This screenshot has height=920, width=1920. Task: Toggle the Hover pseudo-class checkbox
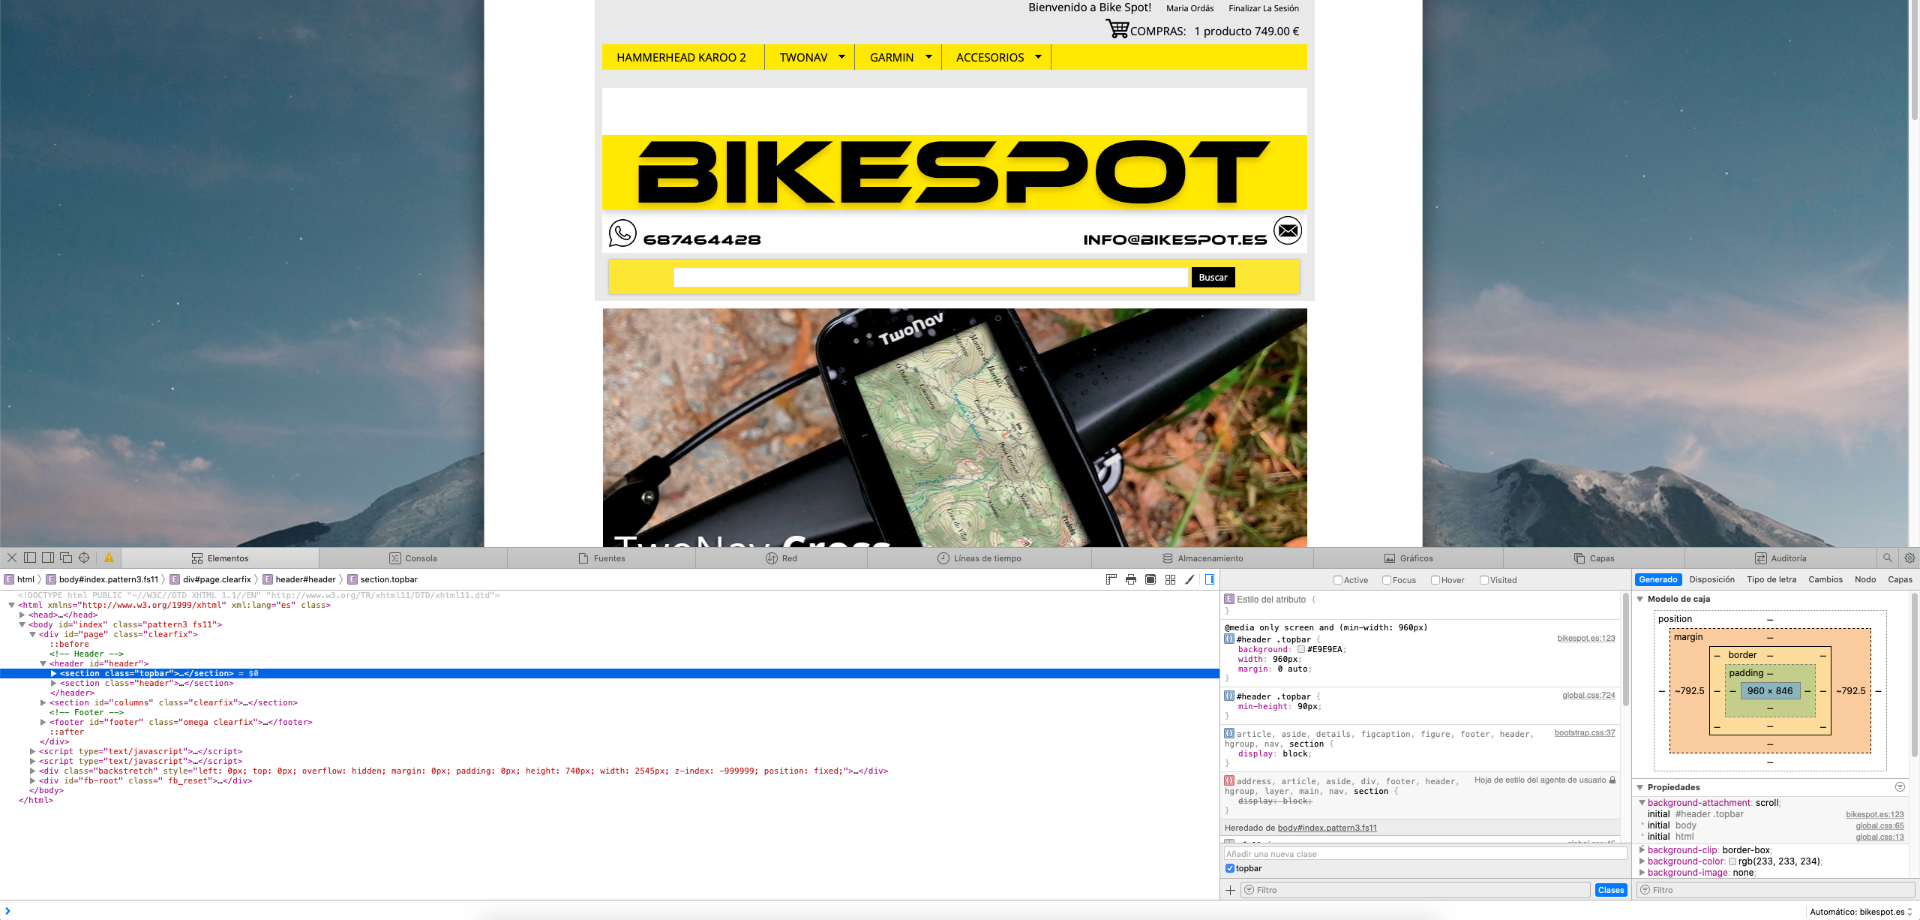pyautogui.click(x=1436, y=580)
